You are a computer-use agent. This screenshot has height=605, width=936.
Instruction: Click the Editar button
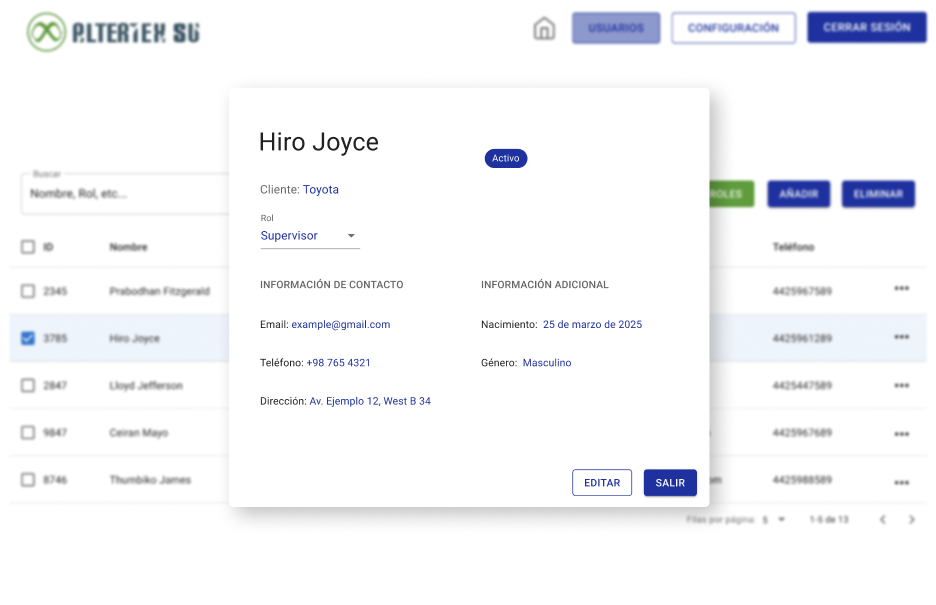tap(602, 483)
